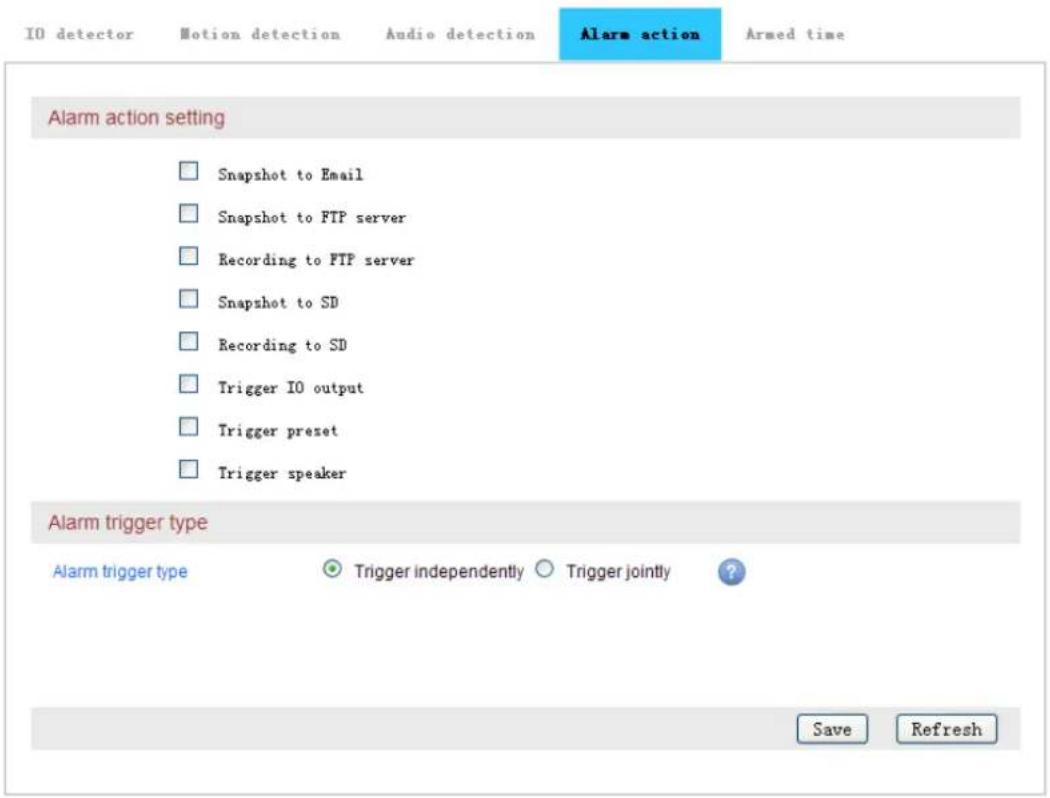Screen dimensions: 1050x798
Task: Click the Alarm action setting heading
Action: click(x=136, y=118)
